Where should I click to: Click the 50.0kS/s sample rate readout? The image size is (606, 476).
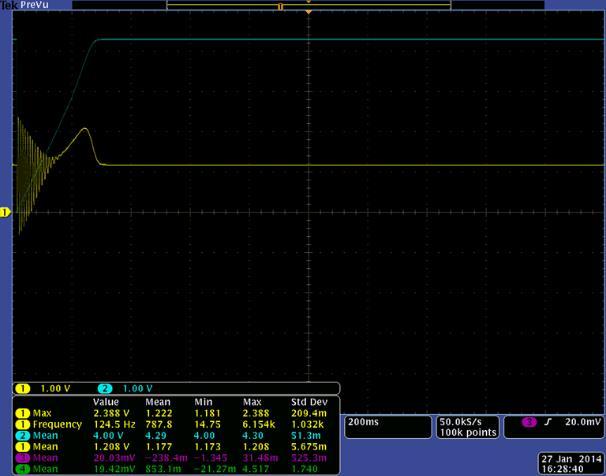click(461, 422)
